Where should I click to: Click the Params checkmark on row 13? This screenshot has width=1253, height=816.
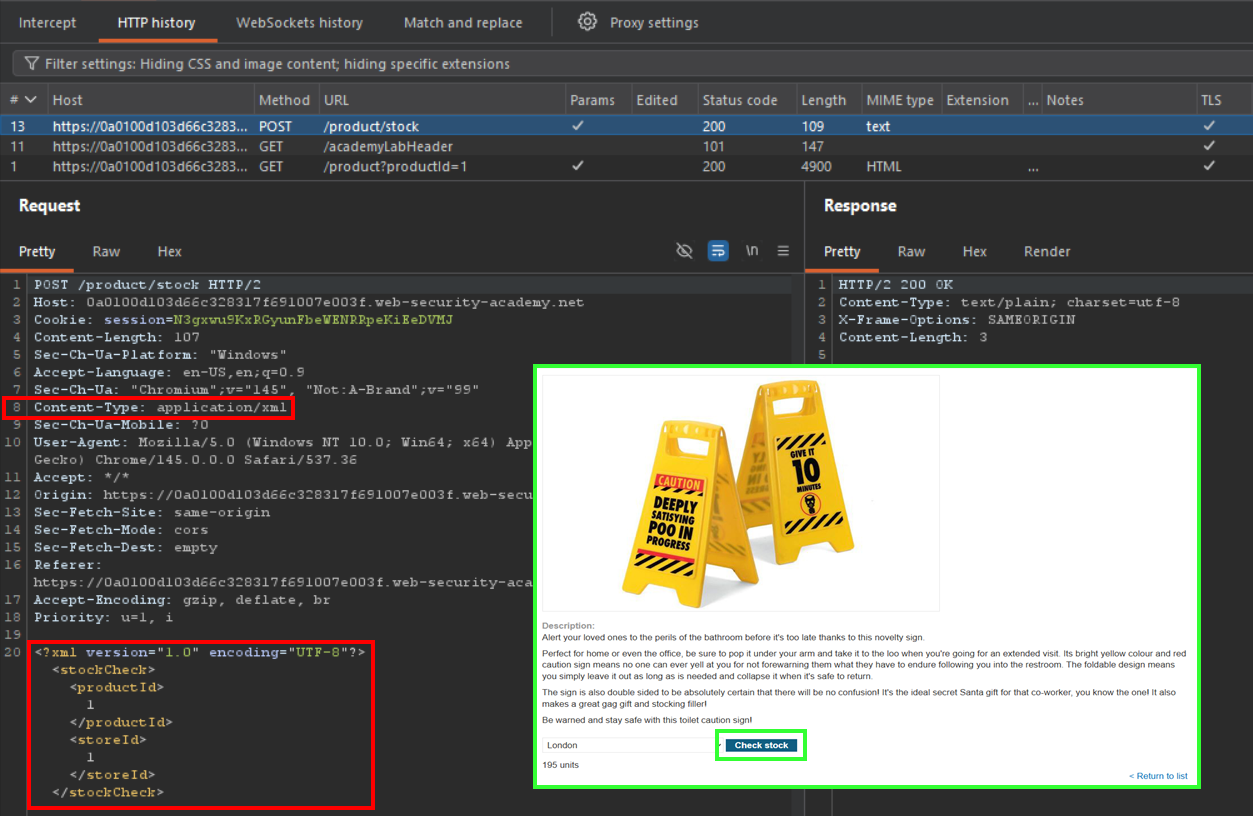point(577,125)
